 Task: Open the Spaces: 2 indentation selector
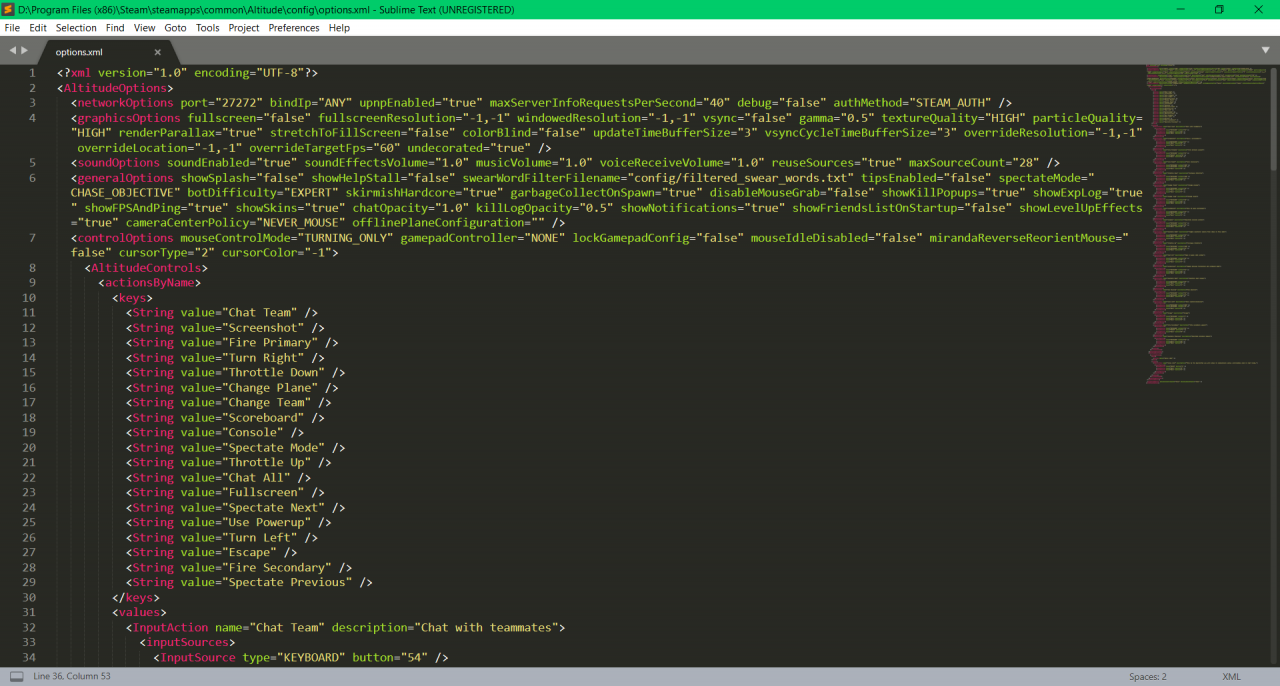point(1147,677)
